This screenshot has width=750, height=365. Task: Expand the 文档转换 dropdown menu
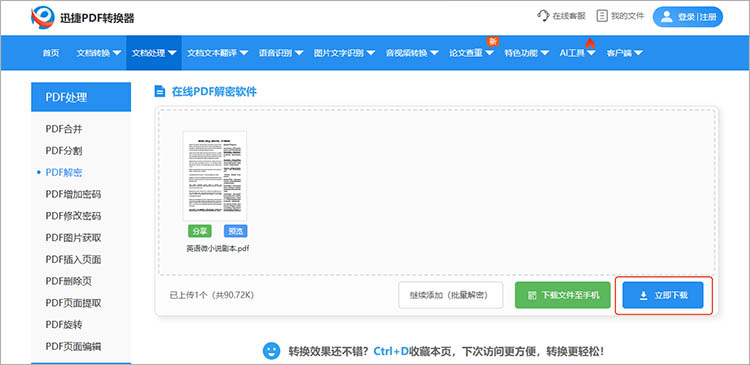click(x=99, y=53)
